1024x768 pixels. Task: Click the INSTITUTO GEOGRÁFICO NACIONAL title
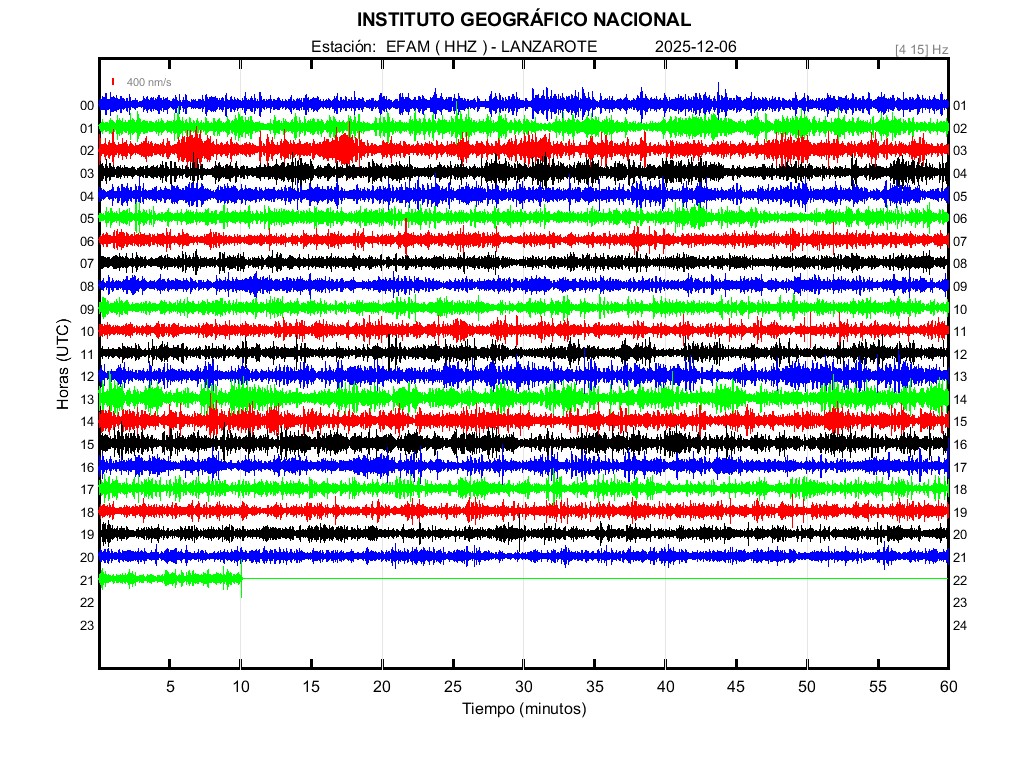[523, 20]
